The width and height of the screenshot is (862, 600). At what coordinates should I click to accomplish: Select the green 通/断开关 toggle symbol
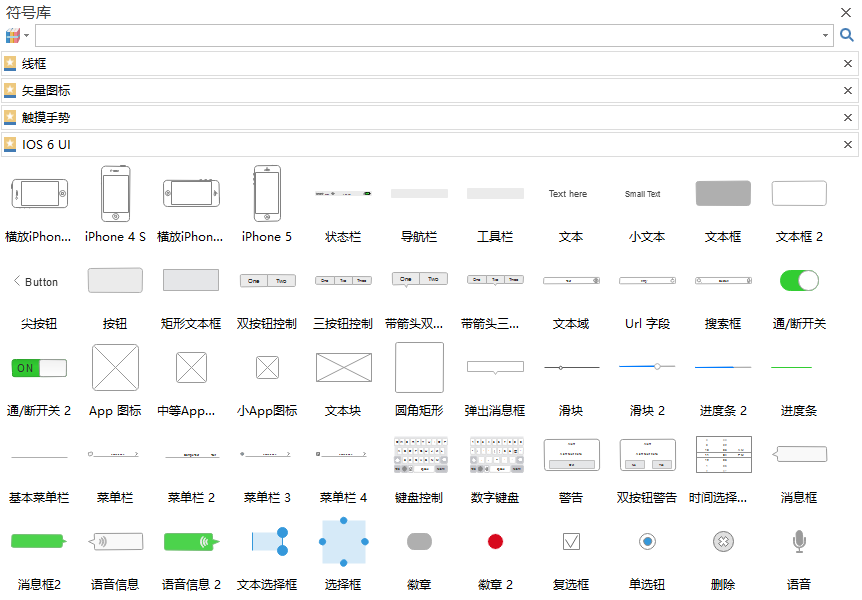pyautogui.click(x=799, y=280)
